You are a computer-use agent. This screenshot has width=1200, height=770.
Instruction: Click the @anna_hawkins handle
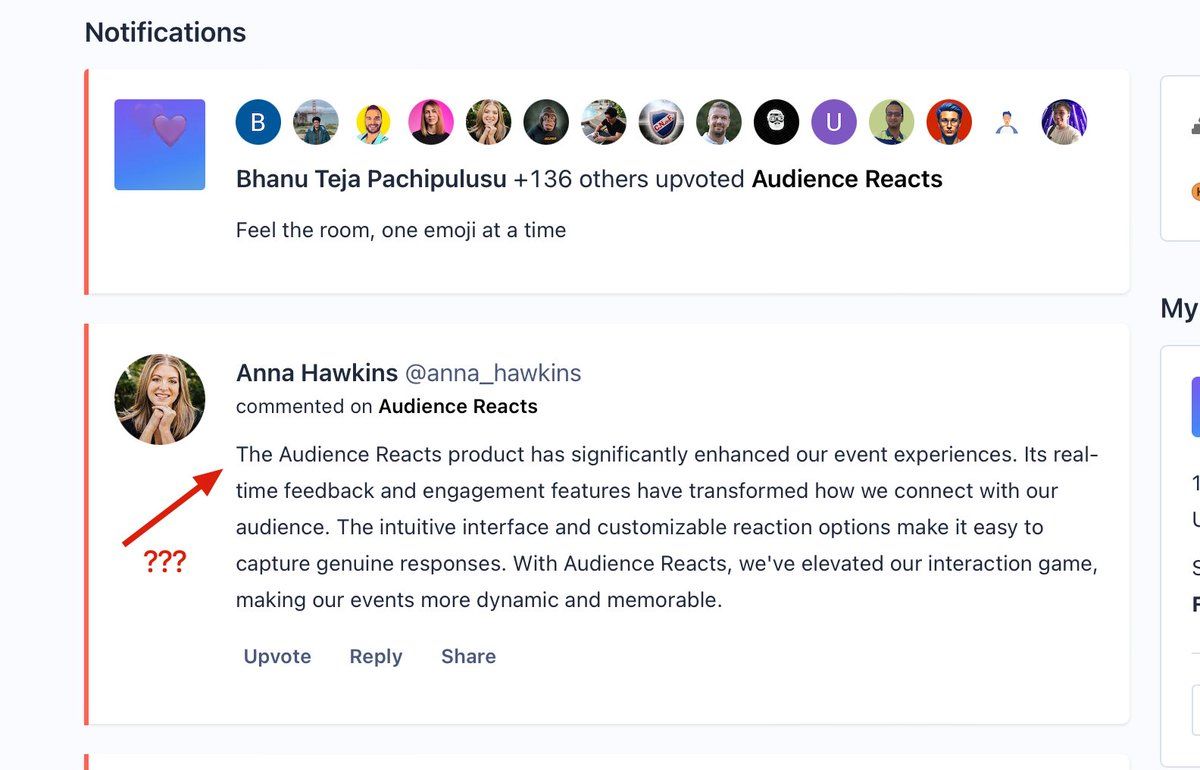[x=492, y=373]
